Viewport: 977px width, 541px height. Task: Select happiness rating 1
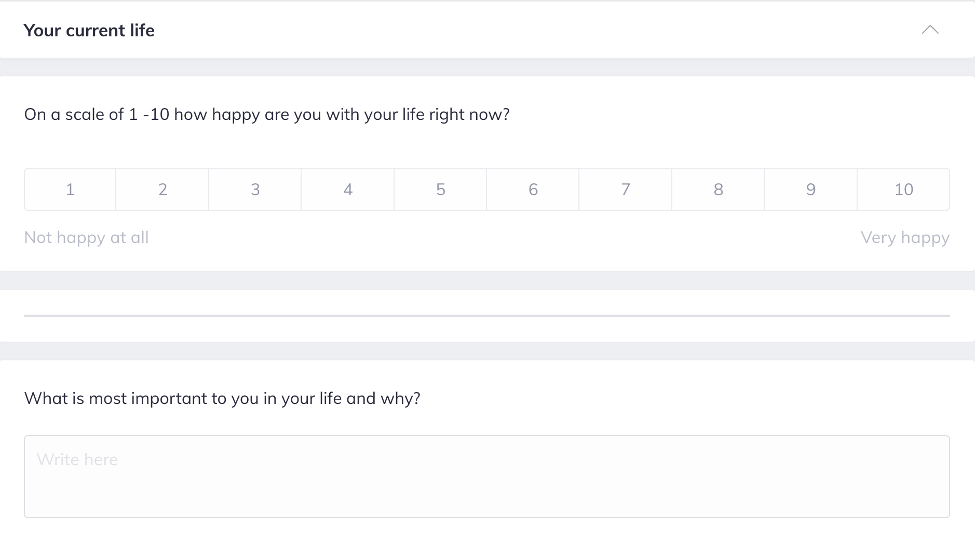(x=70, y=189)
